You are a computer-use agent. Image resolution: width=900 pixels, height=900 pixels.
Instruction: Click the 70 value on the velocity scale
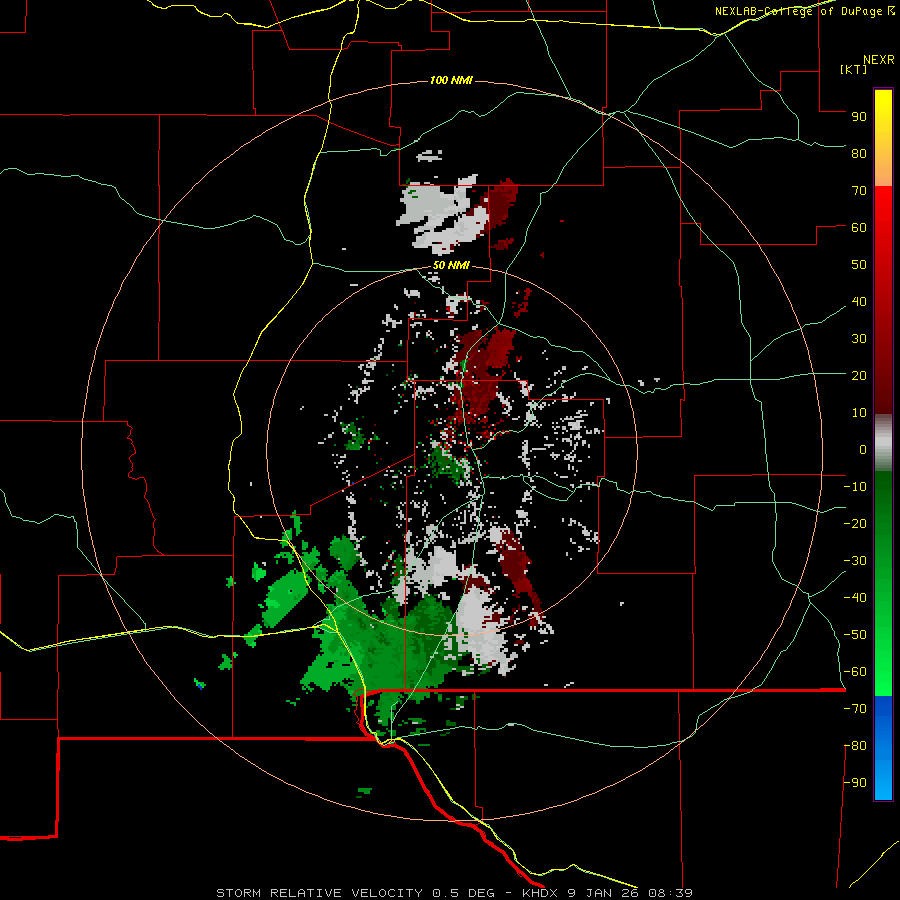[x=859, y=191]
